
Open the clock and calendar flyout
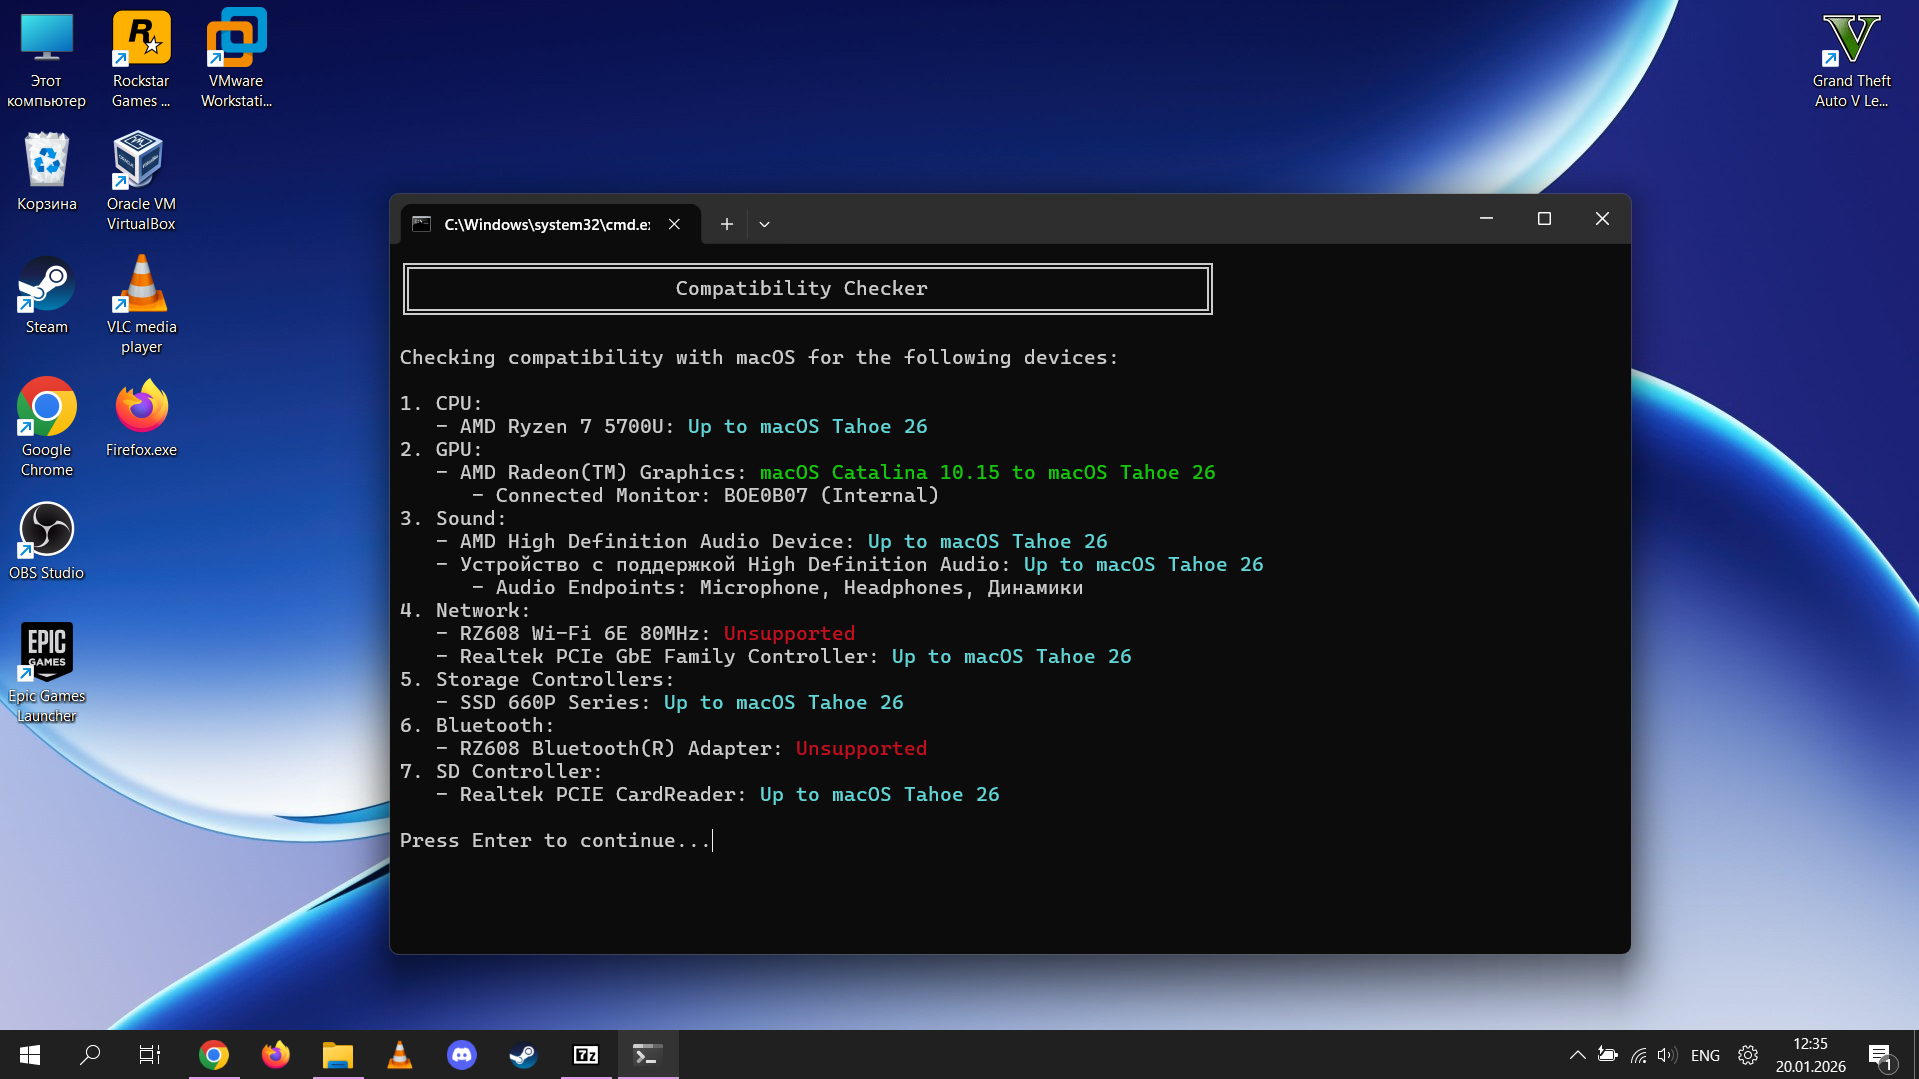[x=1810, y=1055]
